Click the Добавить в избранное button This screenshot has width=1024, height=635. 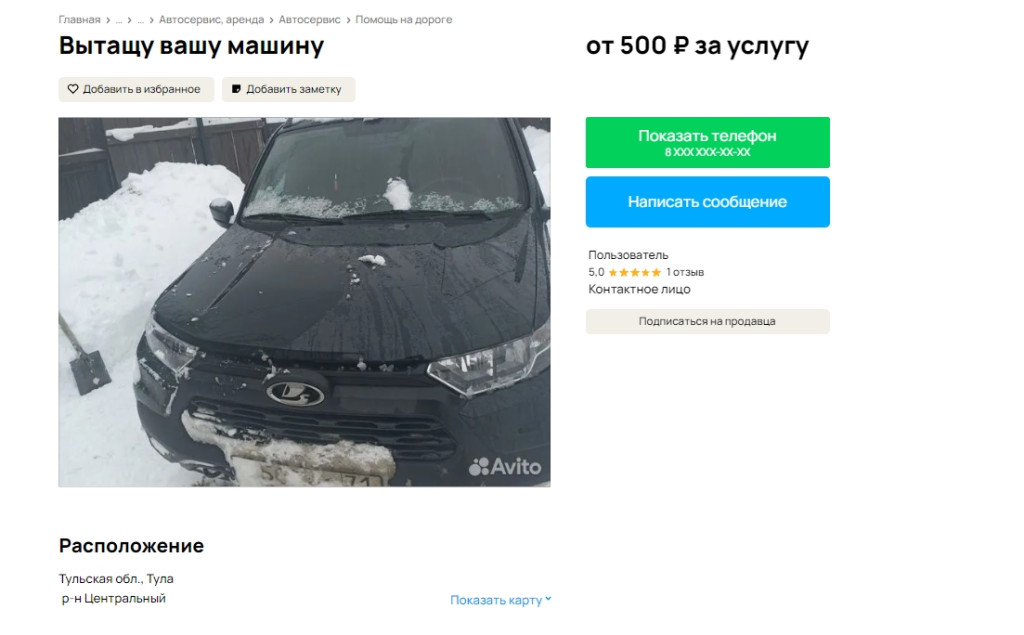pos(136,90)
